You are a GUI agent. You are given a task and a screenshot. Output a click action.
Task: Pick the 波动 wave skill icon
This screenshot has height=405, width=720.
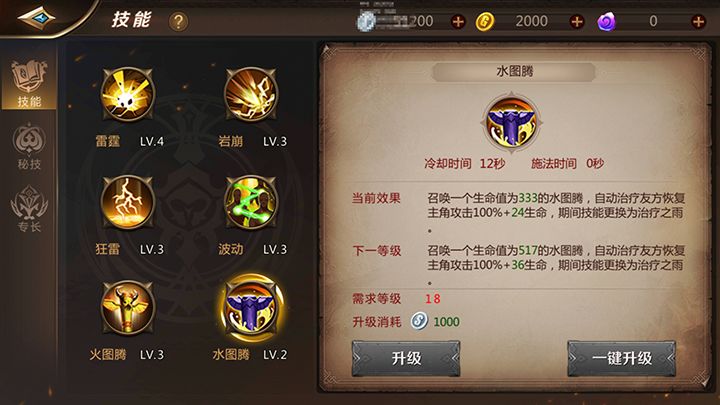click(x=251, y=202)
